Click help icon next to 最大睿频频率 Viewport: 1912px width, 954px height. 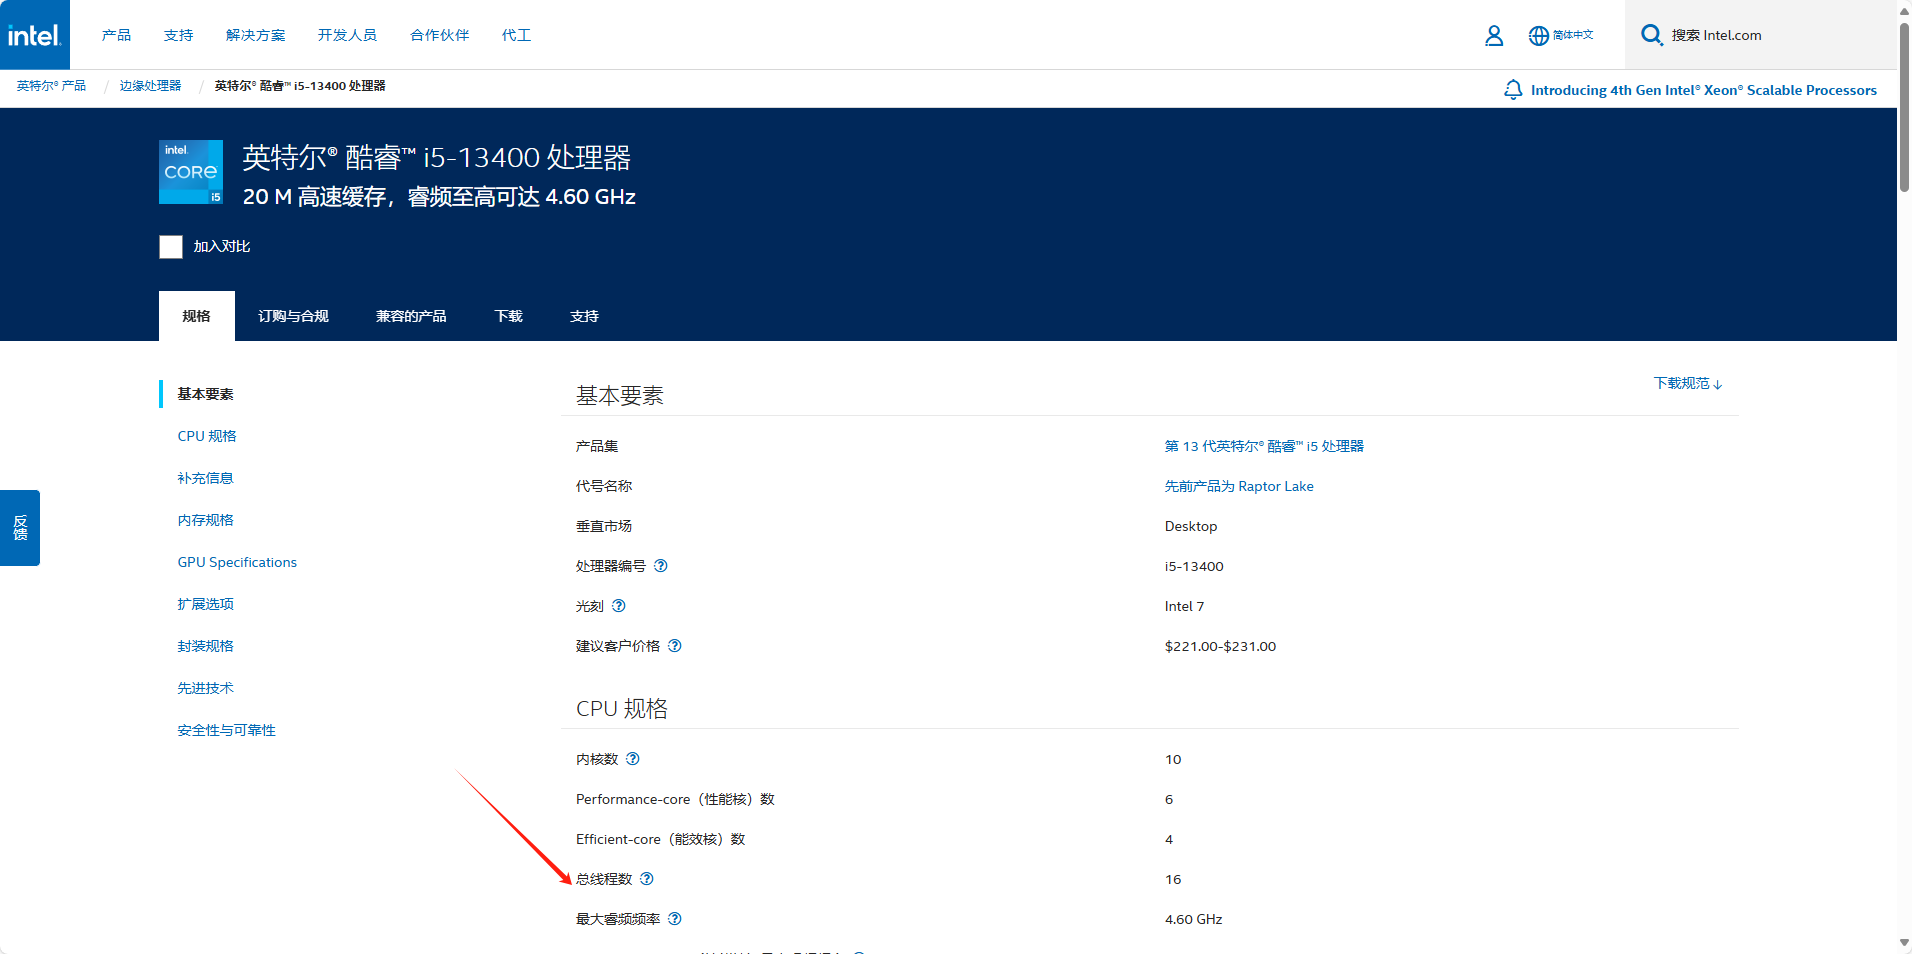click(x=675, y=919)
